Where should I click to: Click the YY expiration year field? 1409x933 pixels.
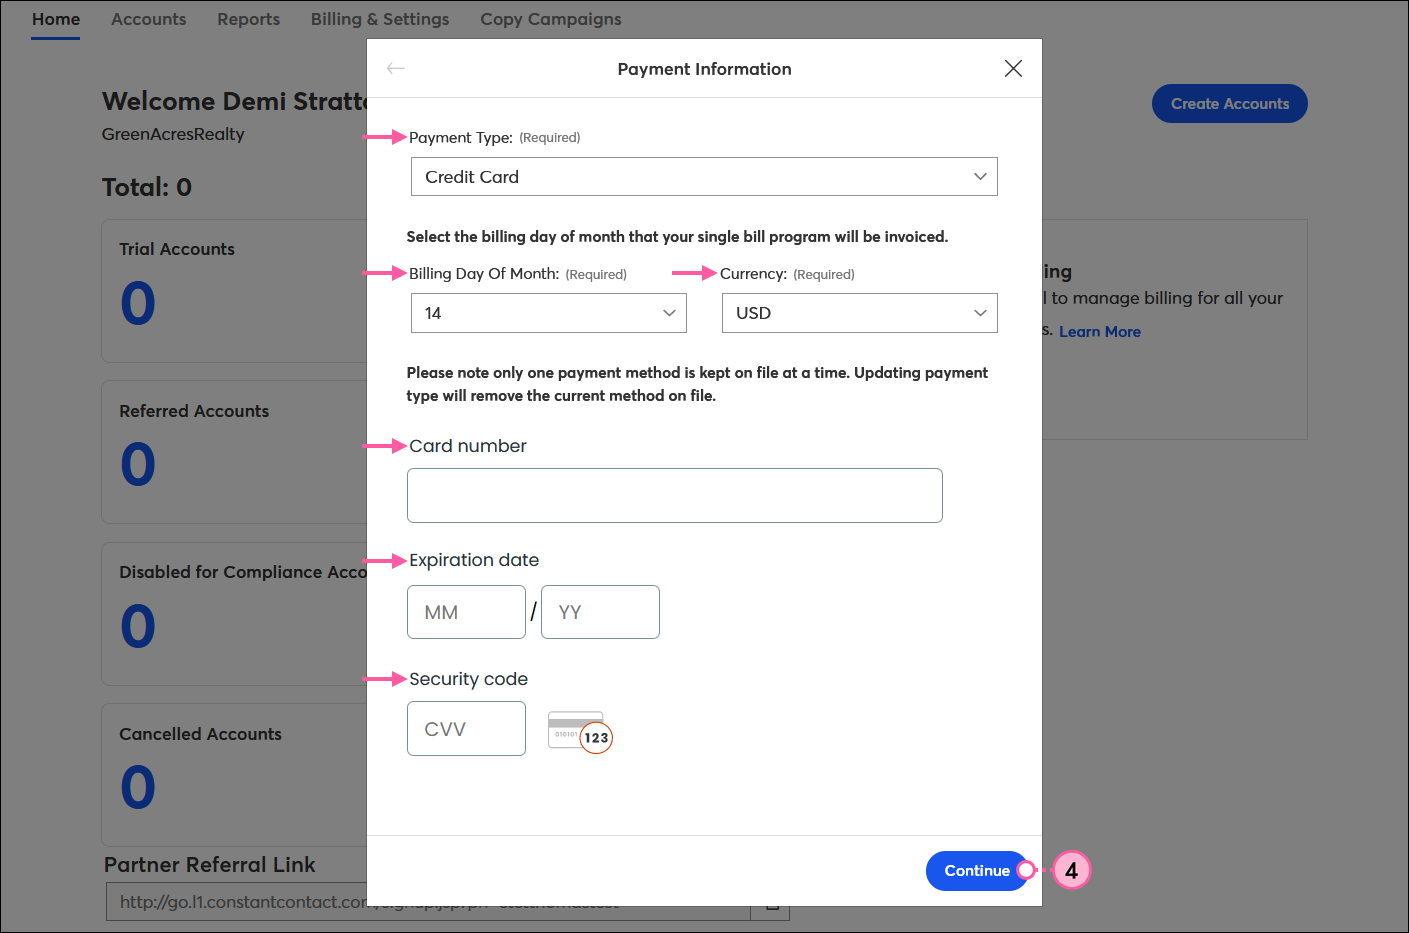[x=600, y=612]
